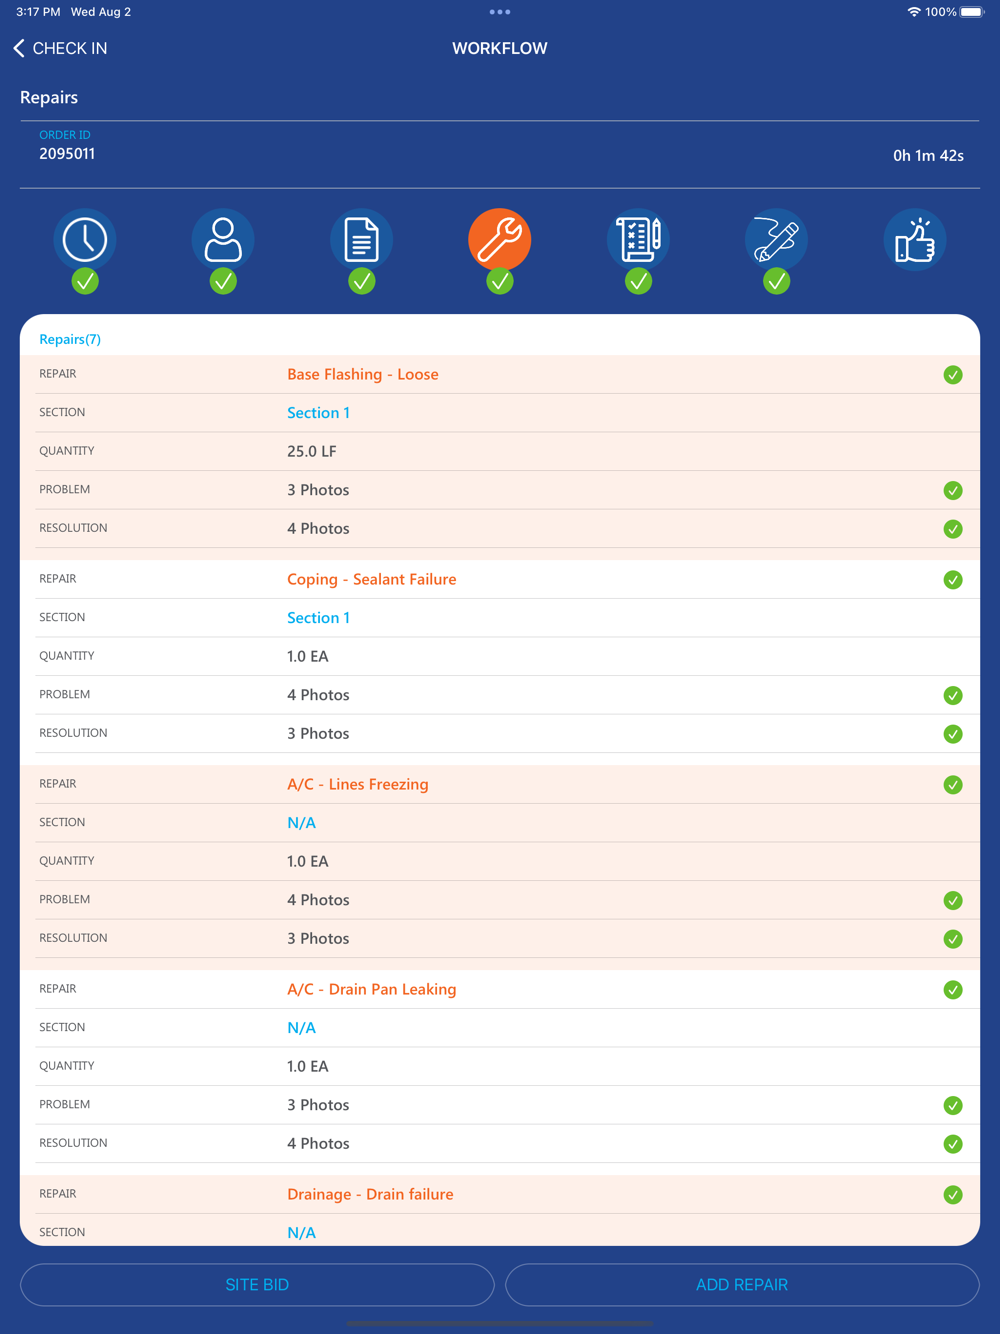1000x1334 pixels.
Task: Open the Base Flashing - Loose repair
Action: click(363, 374)
